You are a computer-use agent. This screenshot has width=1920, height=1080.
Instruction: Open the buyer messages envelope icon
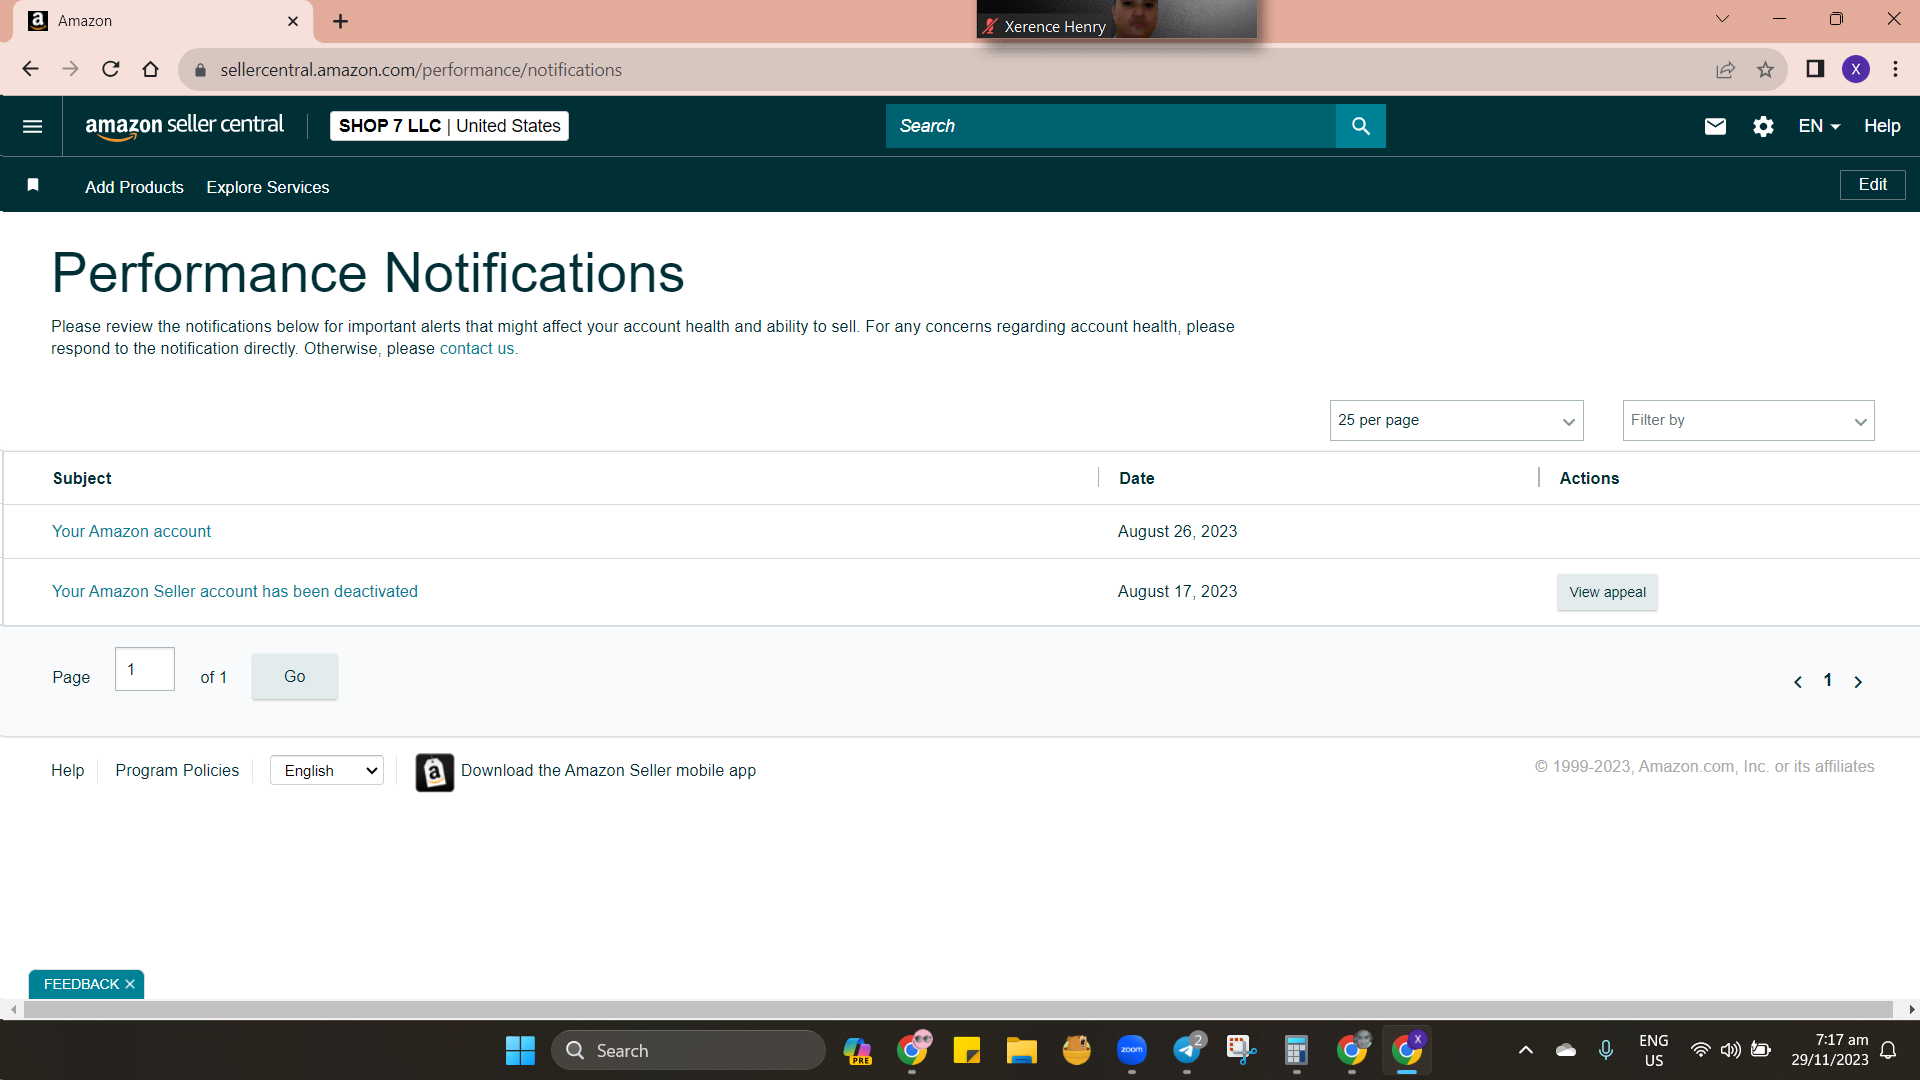(x=1715, y=126)
